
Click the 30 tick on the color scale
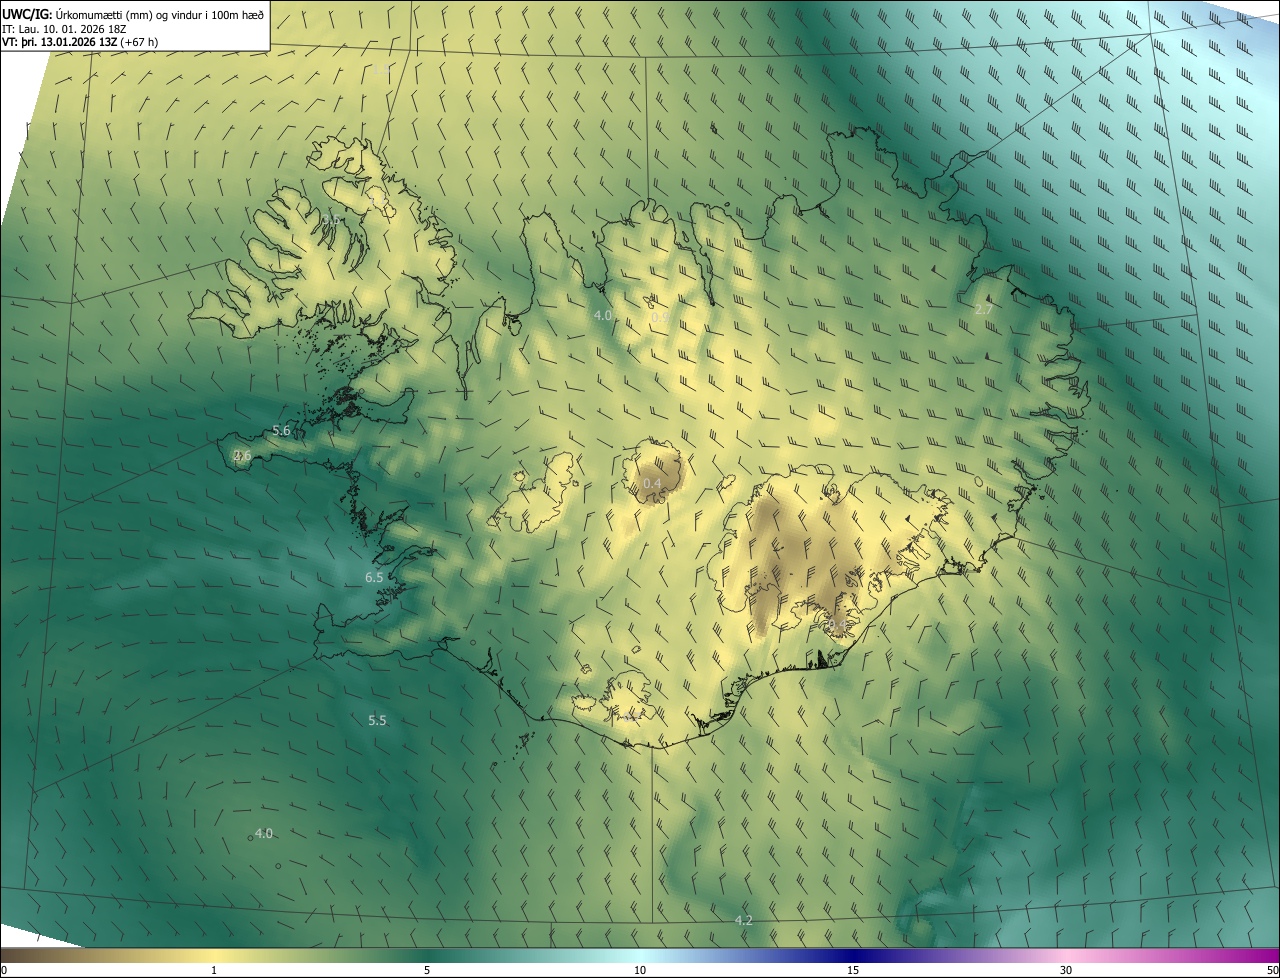(1066, 970)
